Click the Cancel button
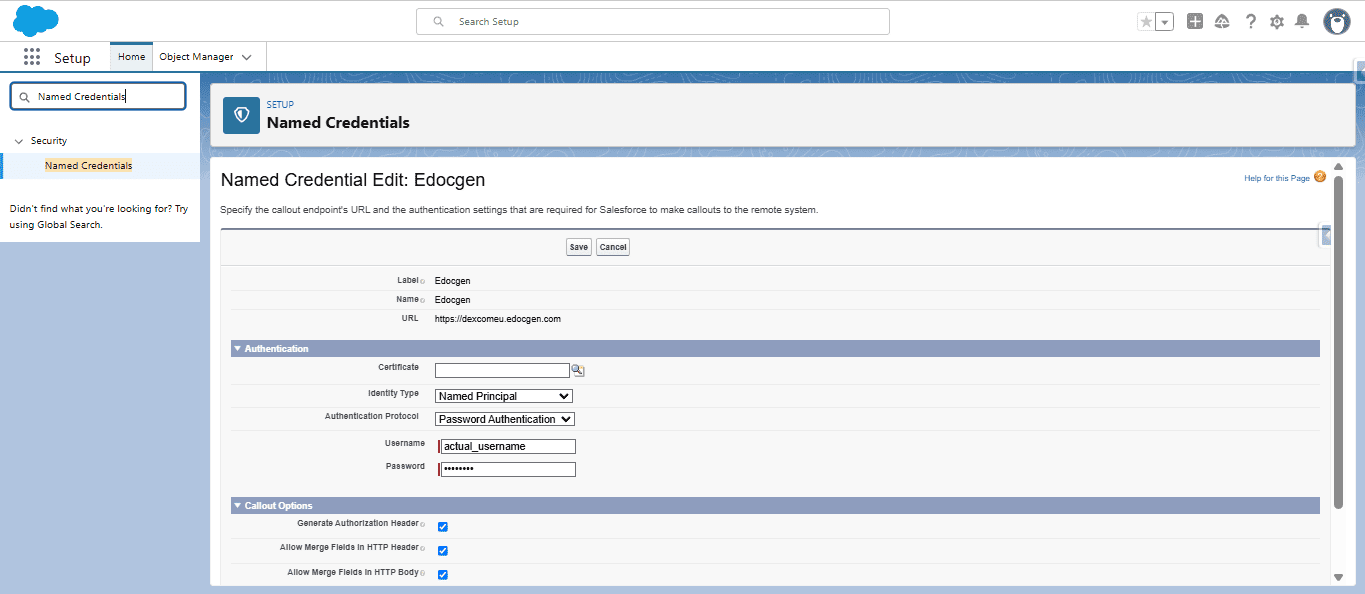This screenshot has height=594, width=1365. pyautogui.click(x=613, y=247)
